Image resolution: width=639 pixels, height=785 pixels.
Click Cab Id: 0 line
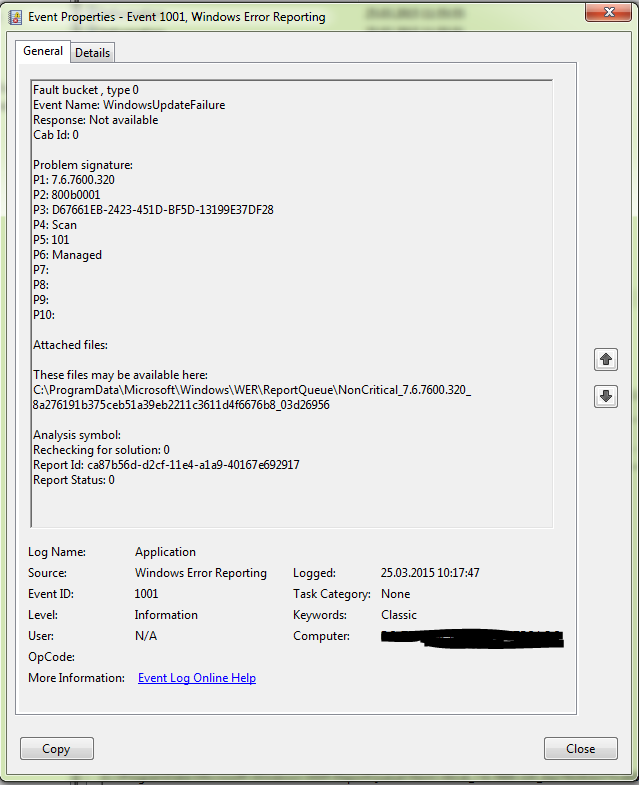(x=56, y=135)
